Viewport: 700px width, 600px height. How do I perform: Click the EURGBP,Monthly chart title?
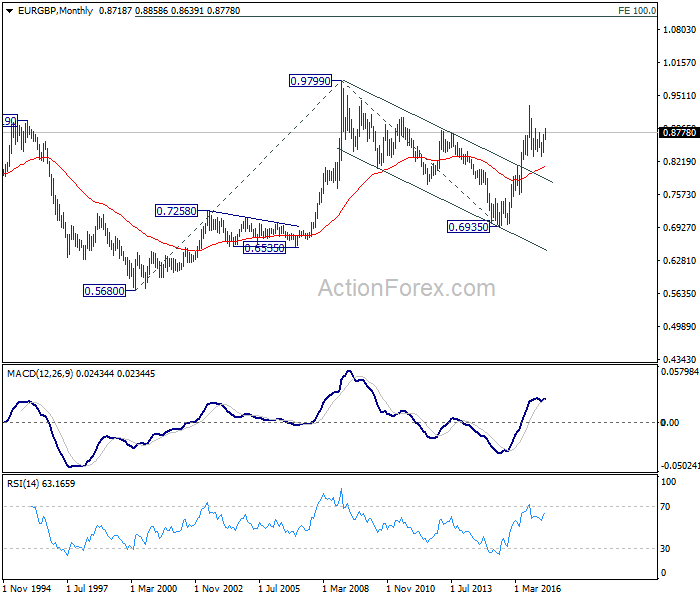55,11
